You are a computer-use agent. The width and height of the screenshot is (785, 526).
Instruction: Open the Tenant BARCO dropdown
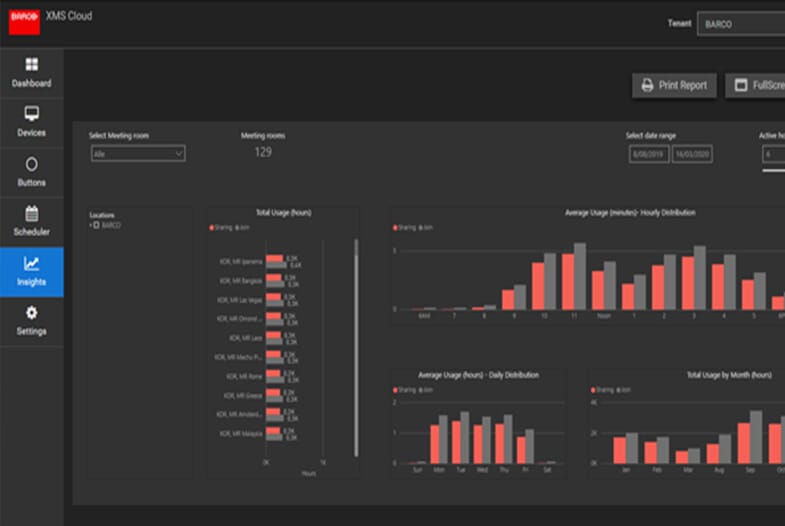click(740, 23)
